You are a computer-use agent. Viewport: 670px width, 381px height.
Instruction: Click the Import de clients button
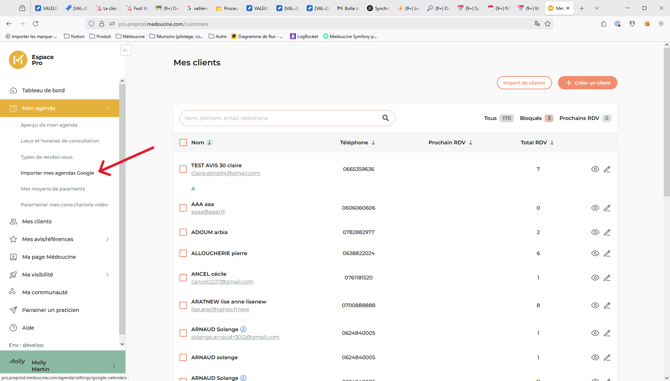(524, 83)
